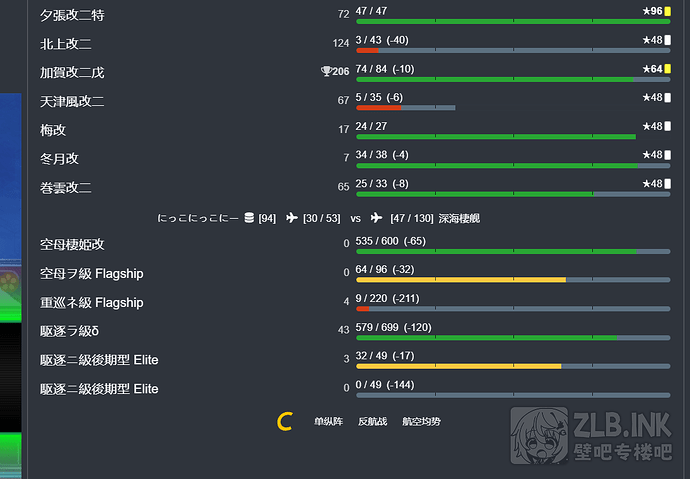Click the ZLB.INK watermark logo
Image resolution: width=690 pixels, height=479 pixels.
point(591,435)
